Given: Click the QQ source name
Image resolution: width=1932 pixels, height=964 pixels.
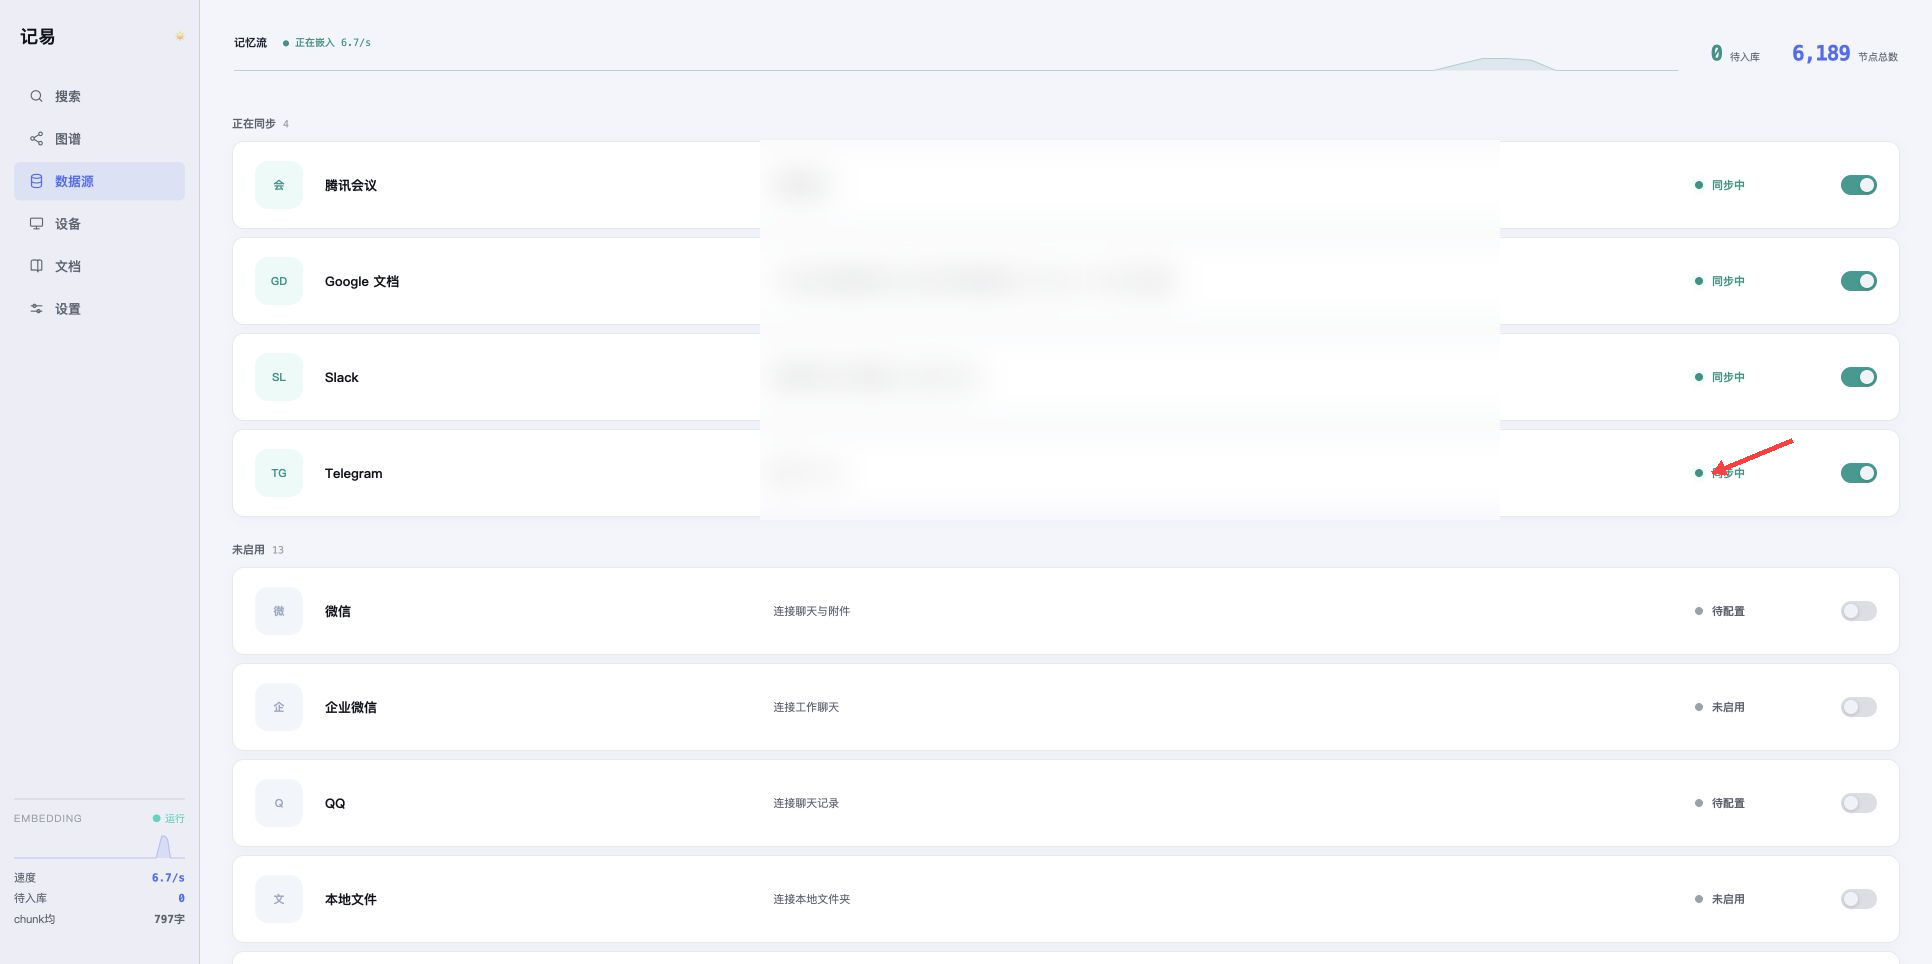Looking at the screenshot, I should pyautogui.click(x=335, y=803).
